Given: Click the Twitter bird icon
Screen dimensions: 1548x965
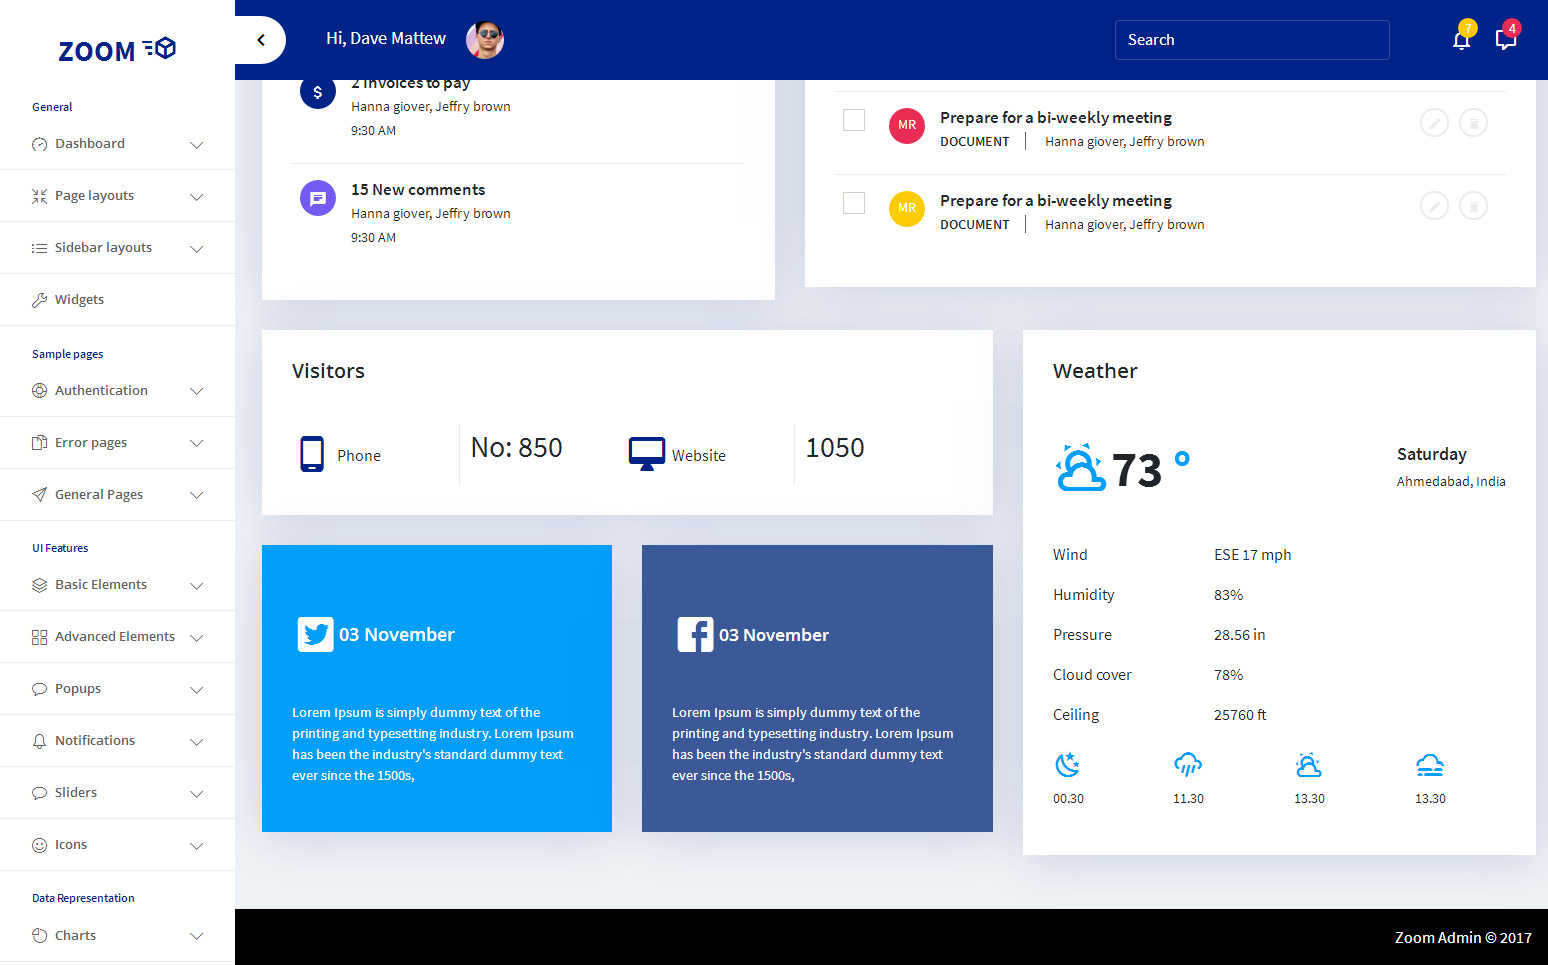Looking at the screenshot, I should coord(316,634).
